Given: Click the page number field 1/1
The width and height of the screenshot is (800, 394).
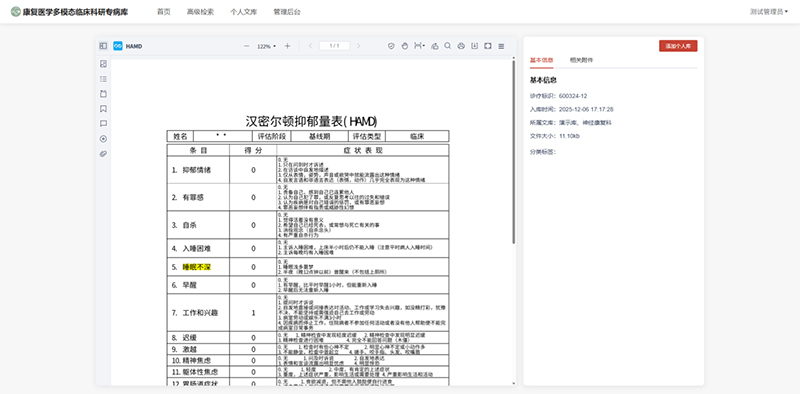Looking at the screenshot, I should pos(334,46).
